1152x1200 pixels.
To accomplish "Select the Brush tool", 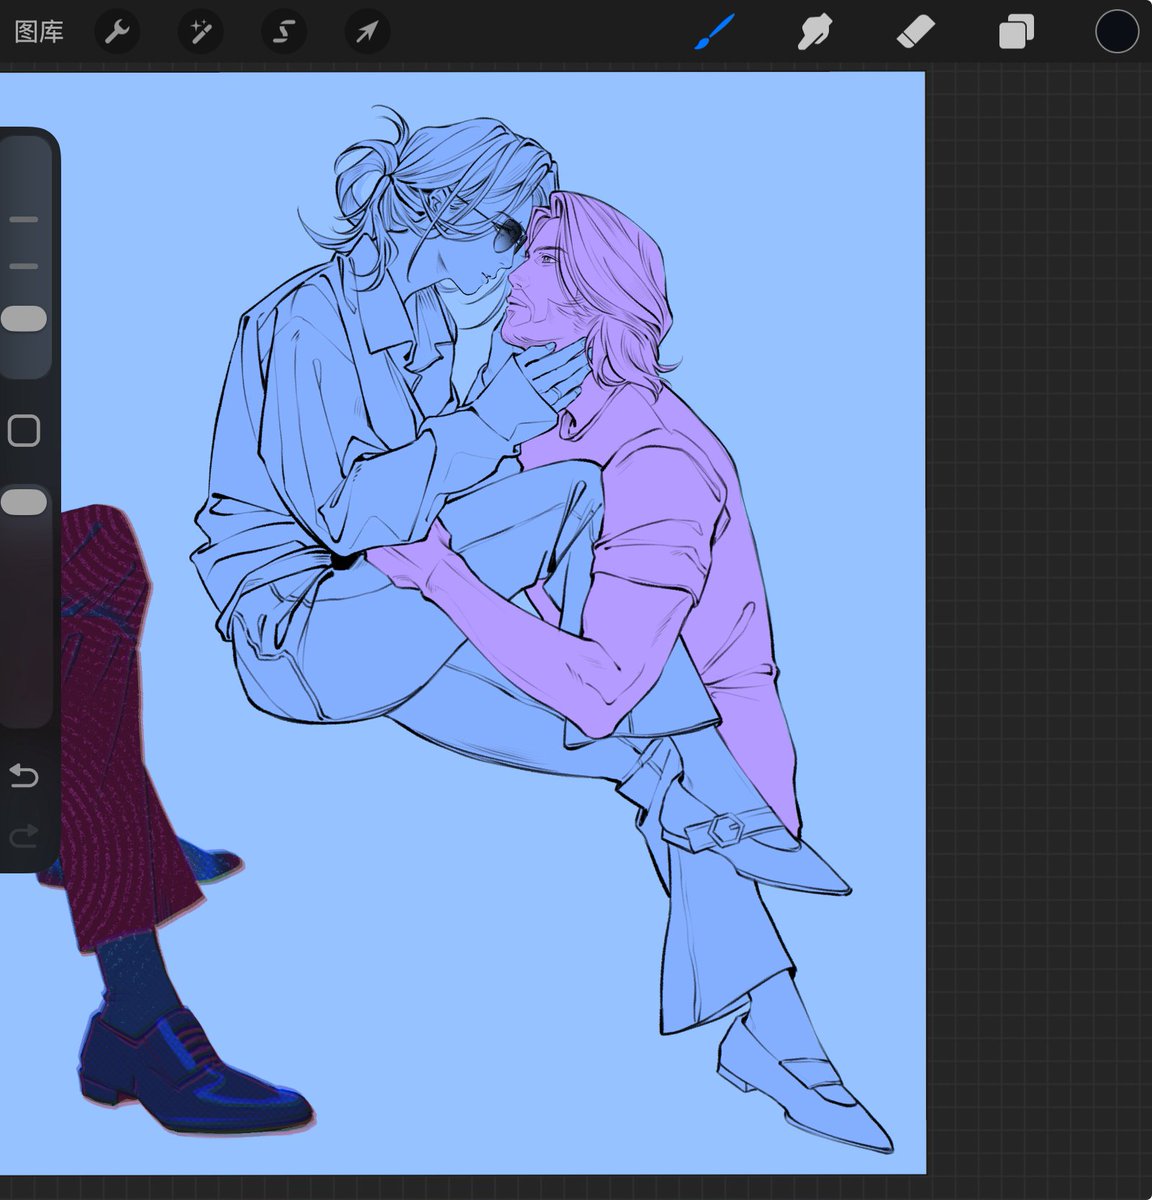I will 715,32.
